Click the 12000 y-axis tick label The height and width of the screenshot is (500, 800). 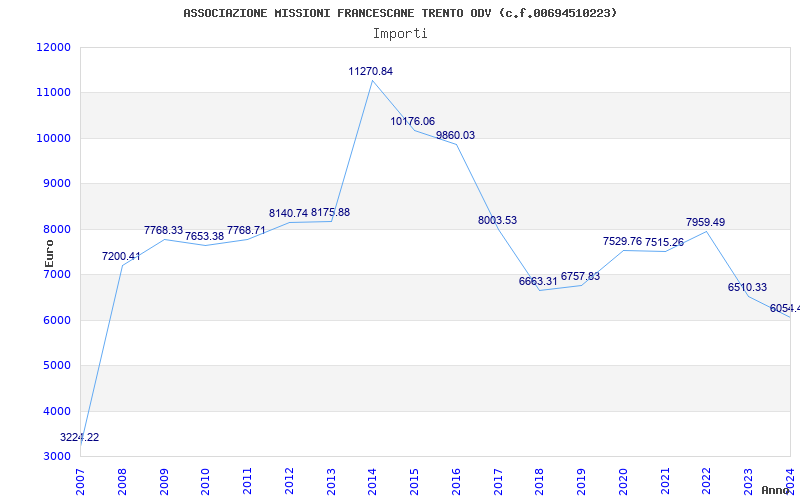click(54, 47)
